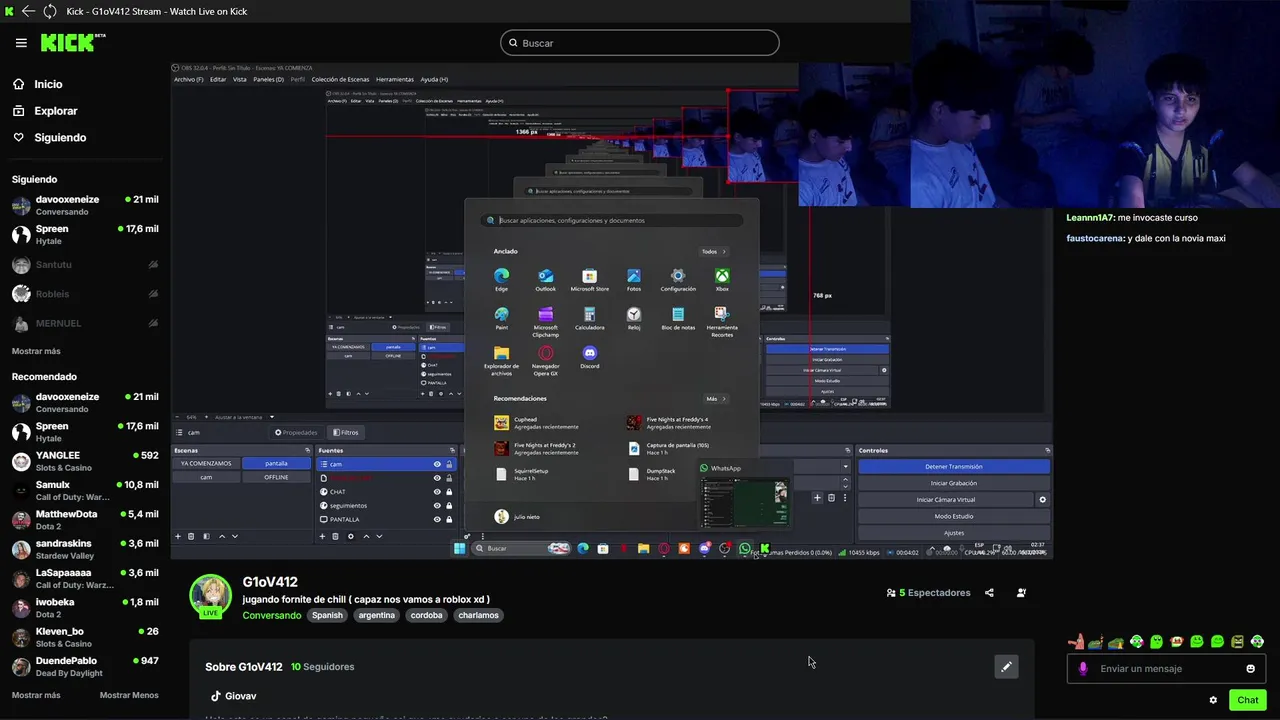Click the green Chat send button
Viewport: 1280px width, 720px height.
tap(1248, 700)
